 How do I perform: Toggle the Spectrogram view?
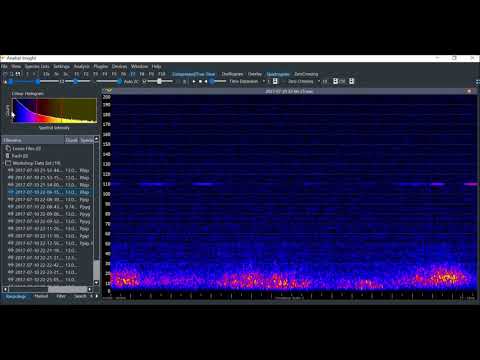[x=278, y=74]
